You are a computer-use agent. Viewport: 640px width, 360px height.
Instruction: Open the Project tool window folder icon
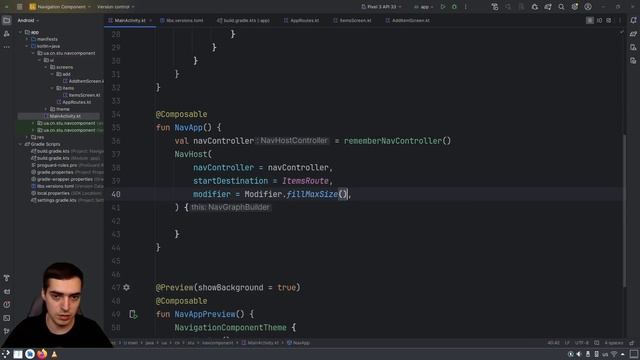7,20
